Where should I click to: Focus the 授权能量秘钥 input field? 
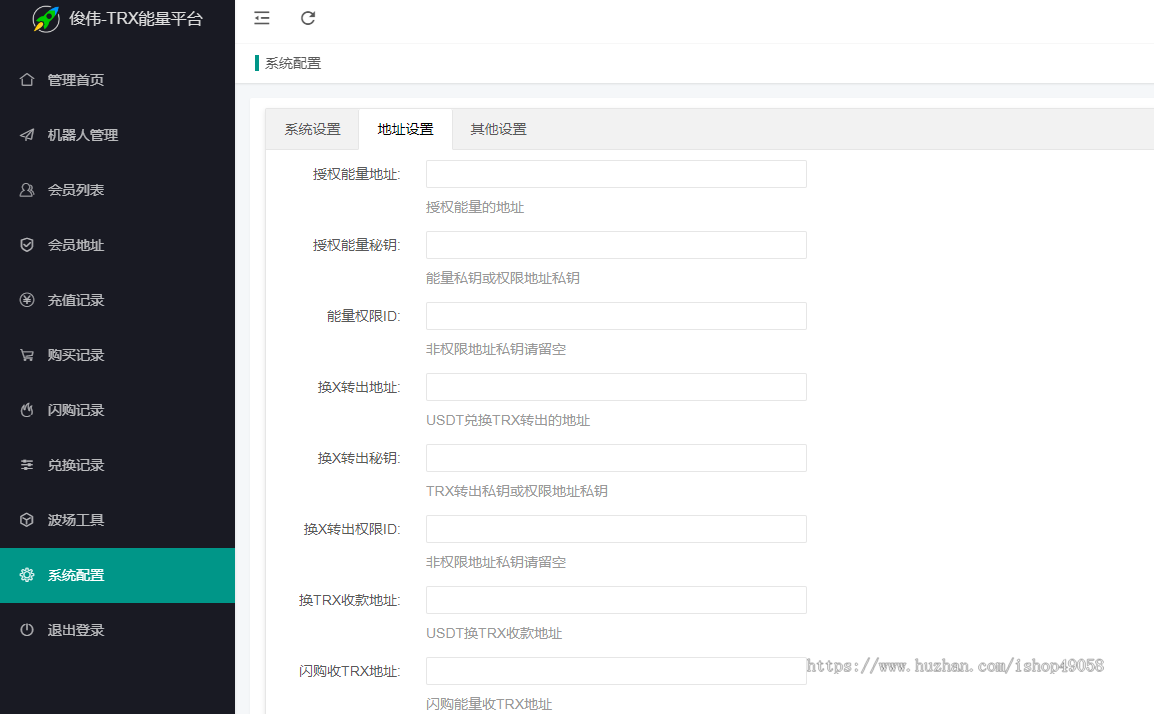coord(616,245)
